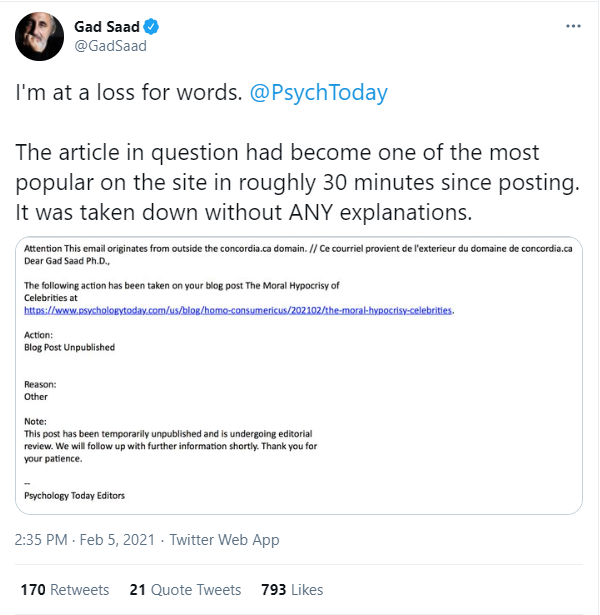This screenshot has height=615, width=600.
Task: Click the external email Attention warning line
Action: (297, 248)
